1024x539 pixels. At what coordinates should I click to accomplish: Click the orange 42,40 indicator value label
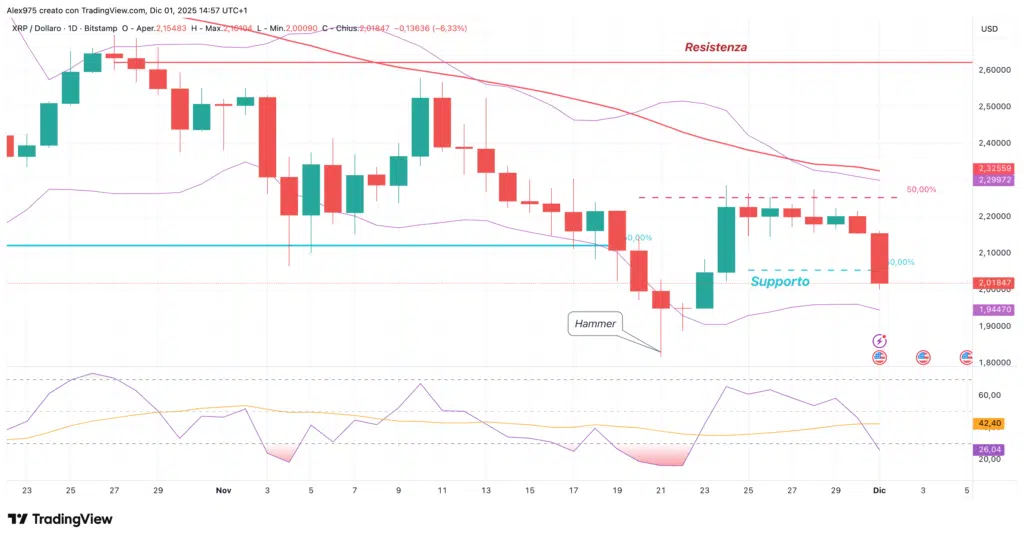click(x=994, y=423)
